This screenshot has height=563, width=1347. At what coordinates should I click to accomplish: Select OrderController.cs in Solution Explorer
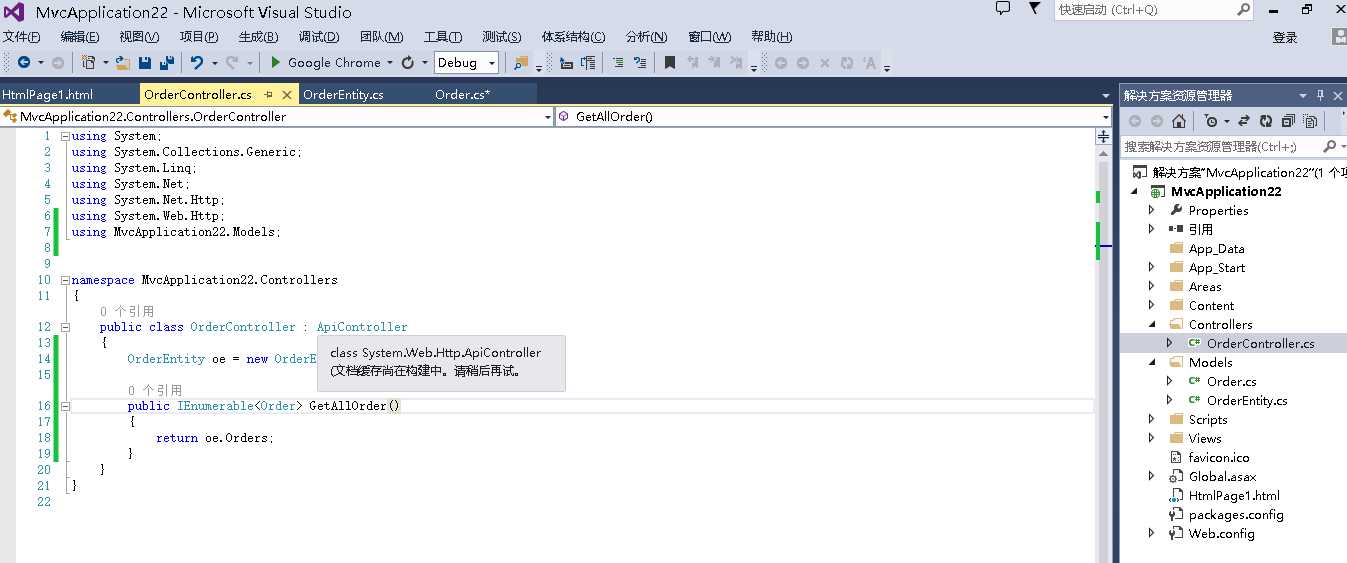(x=1260, y=343)
